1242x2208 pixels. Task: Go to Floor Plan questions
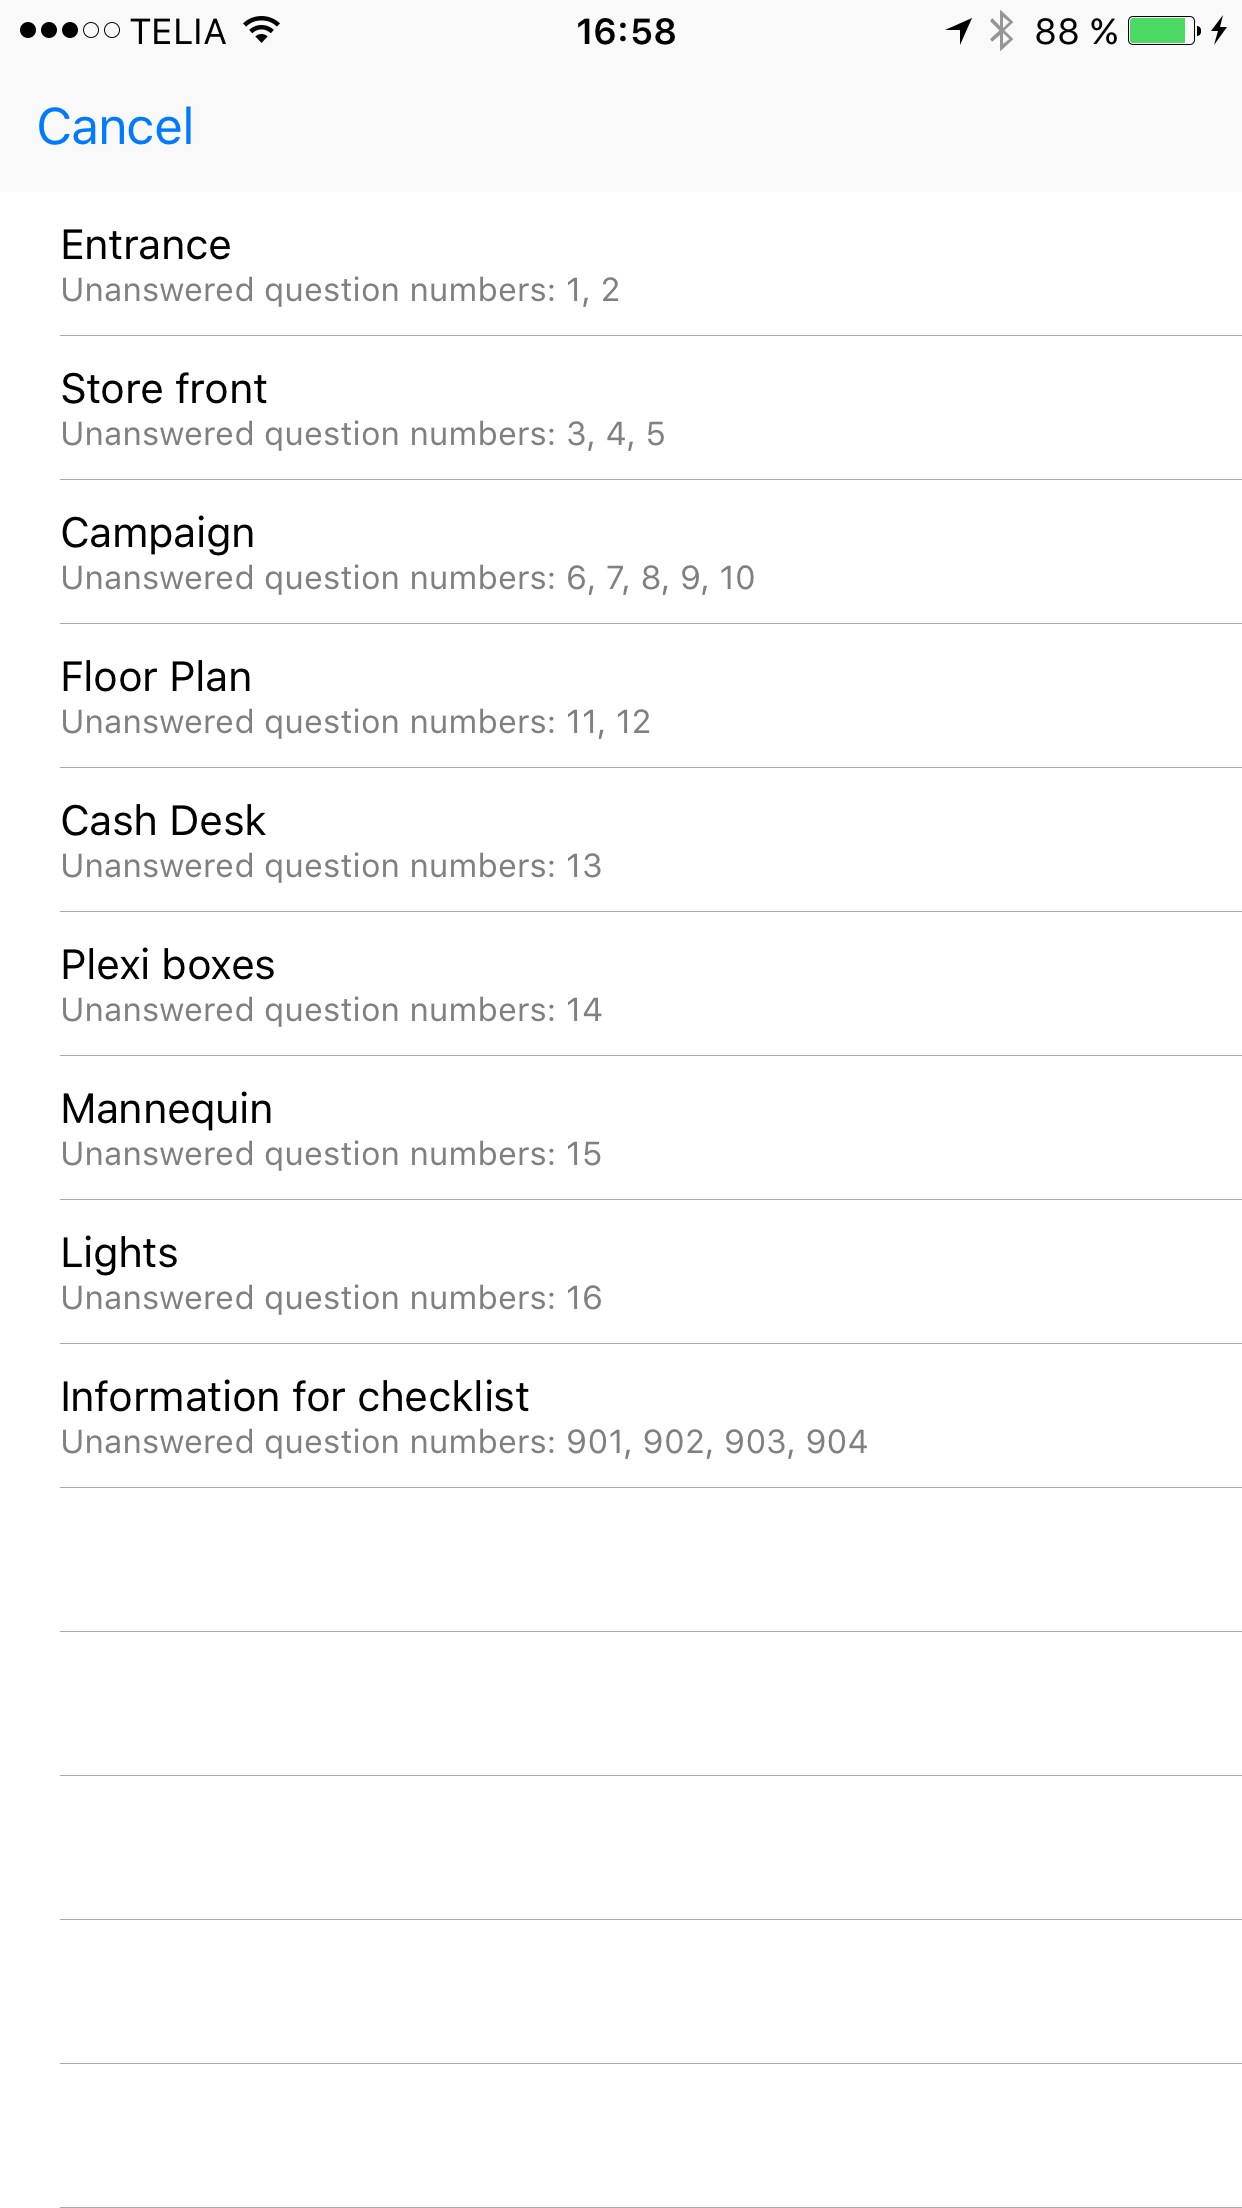tap(620, 696)
